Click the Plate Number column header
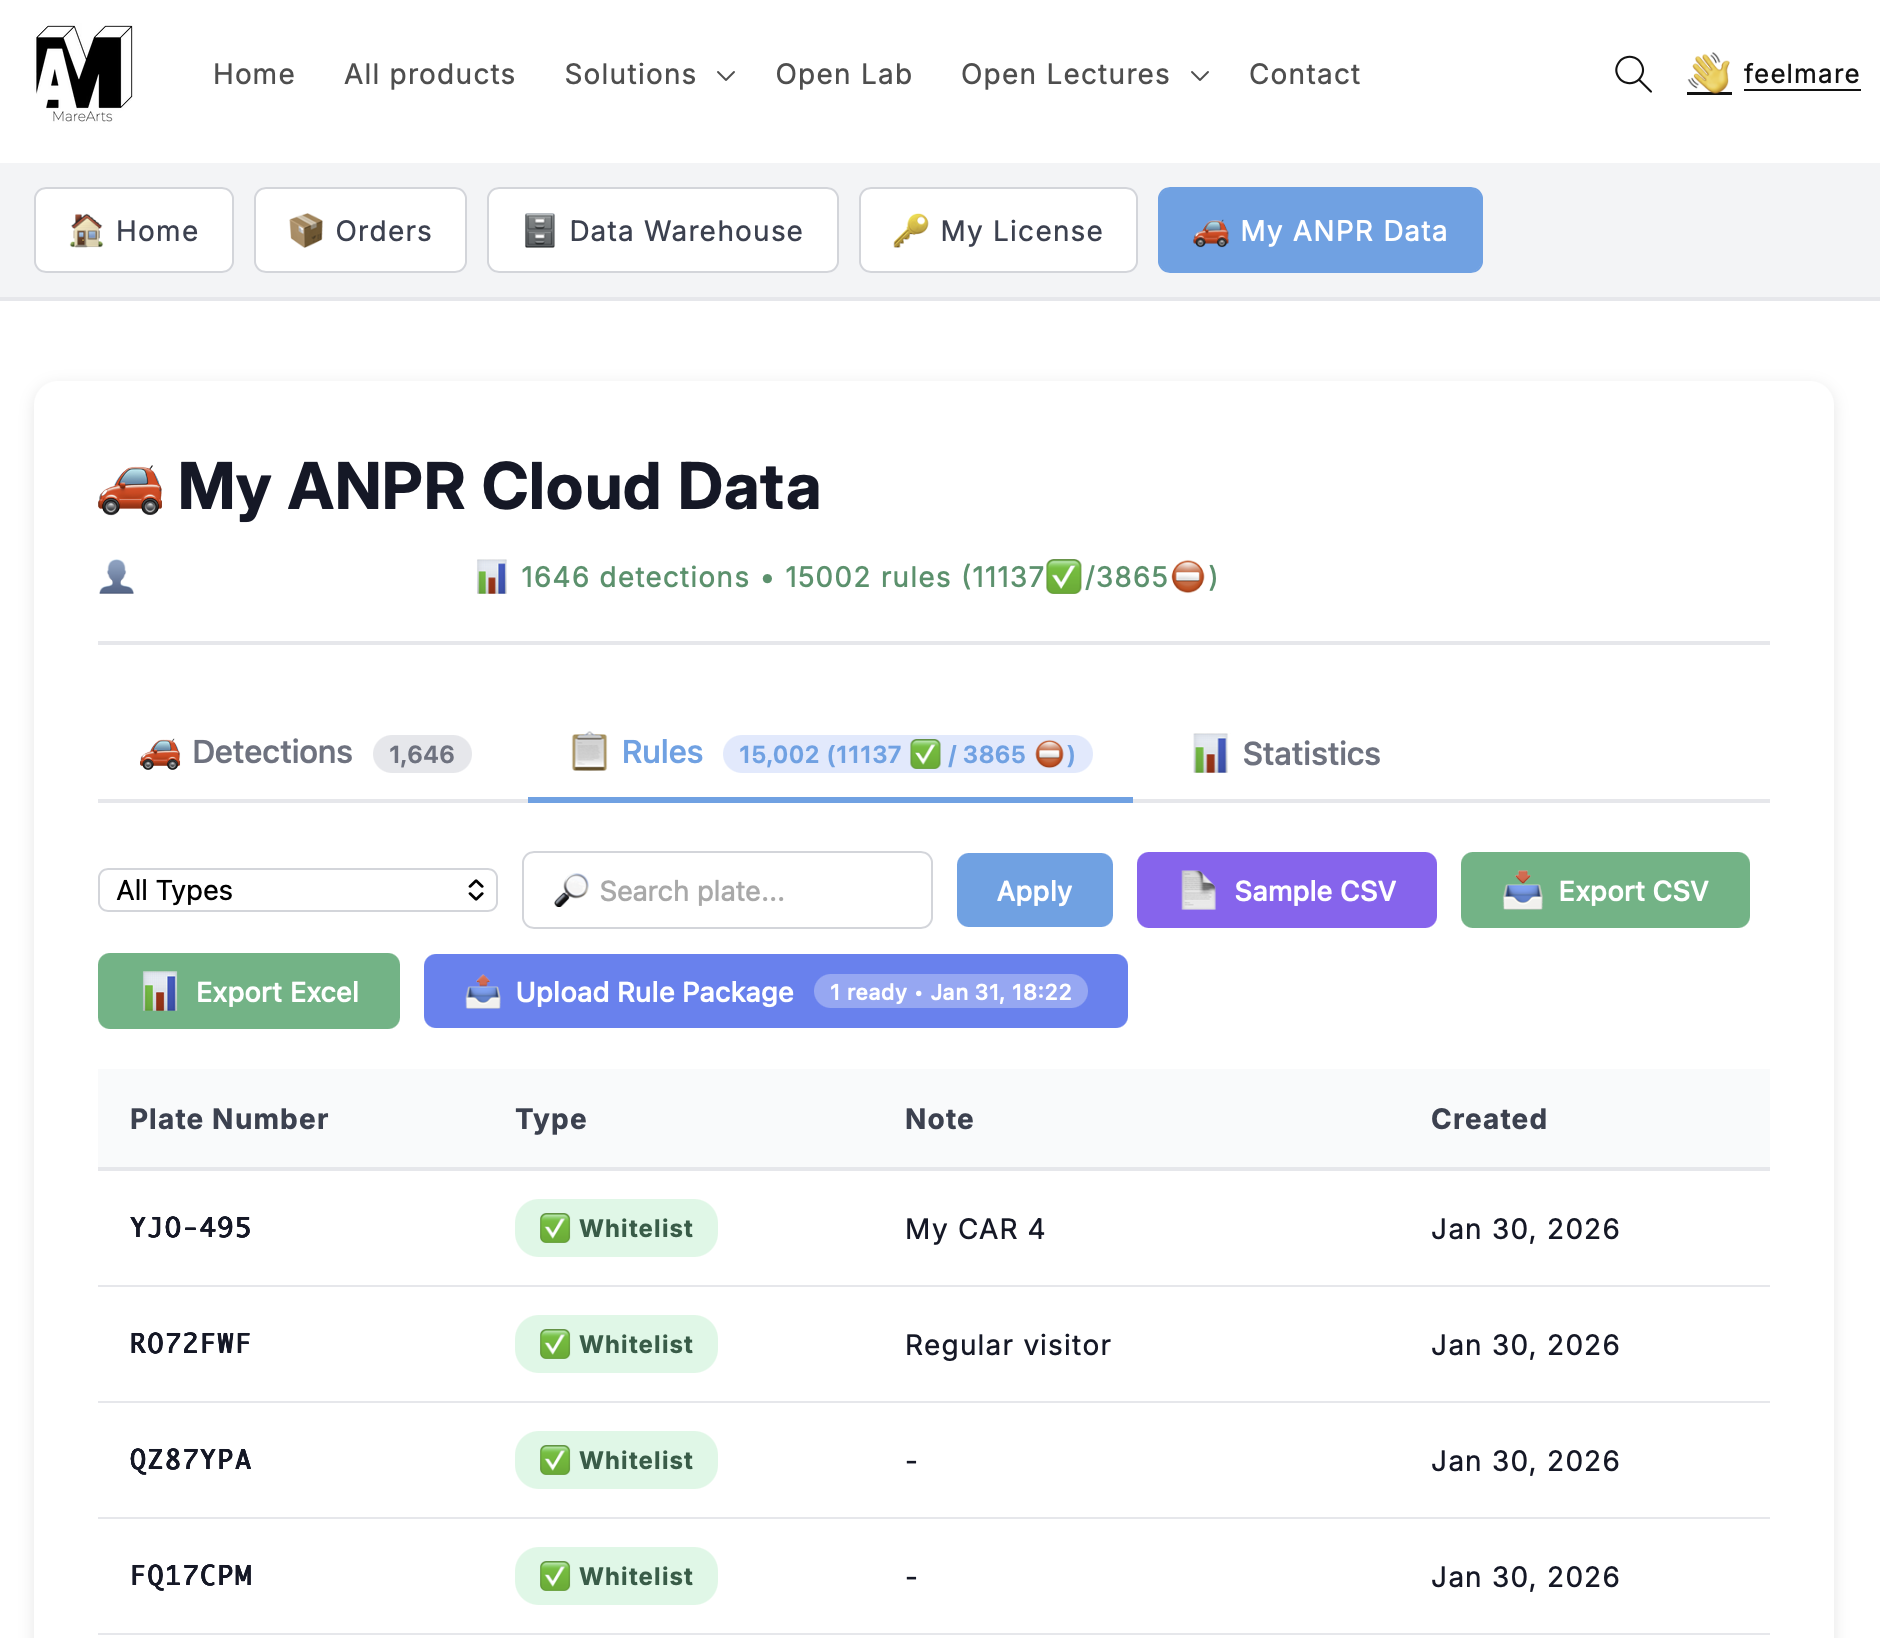1880x1638 pixels. point(229,1119)
